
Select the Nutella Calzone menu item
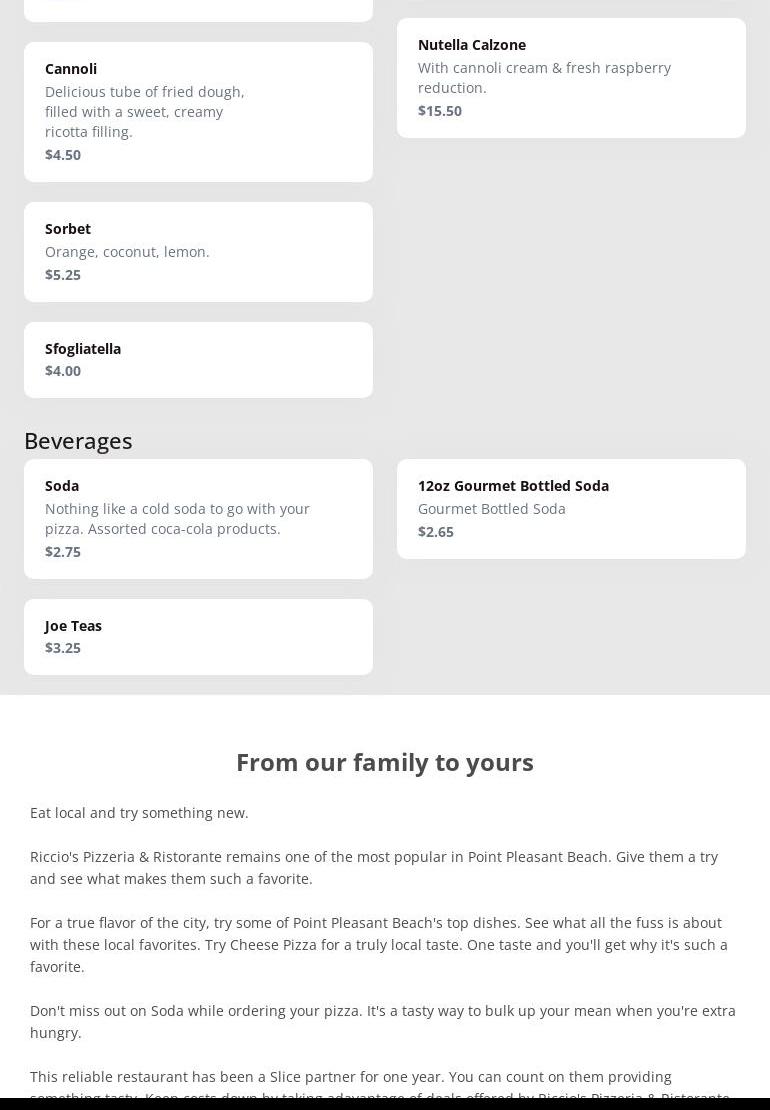471,45
